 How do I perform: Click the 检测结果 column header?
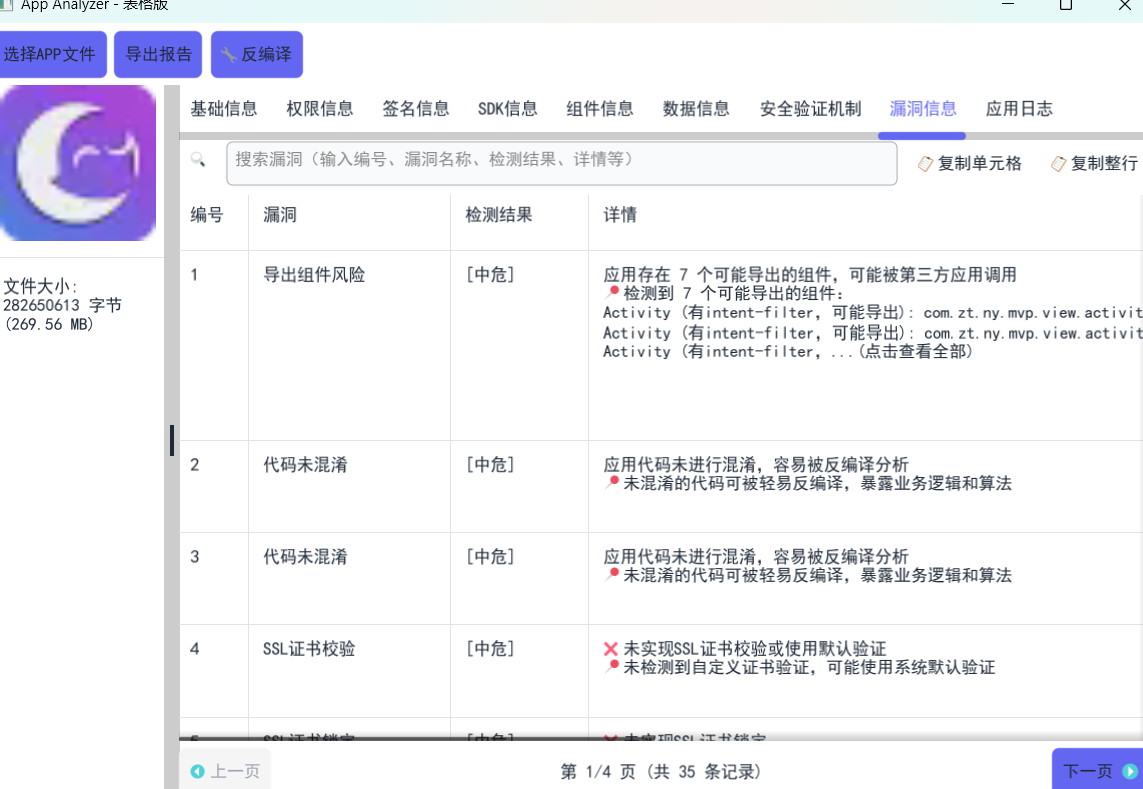(x=498, y=215)
